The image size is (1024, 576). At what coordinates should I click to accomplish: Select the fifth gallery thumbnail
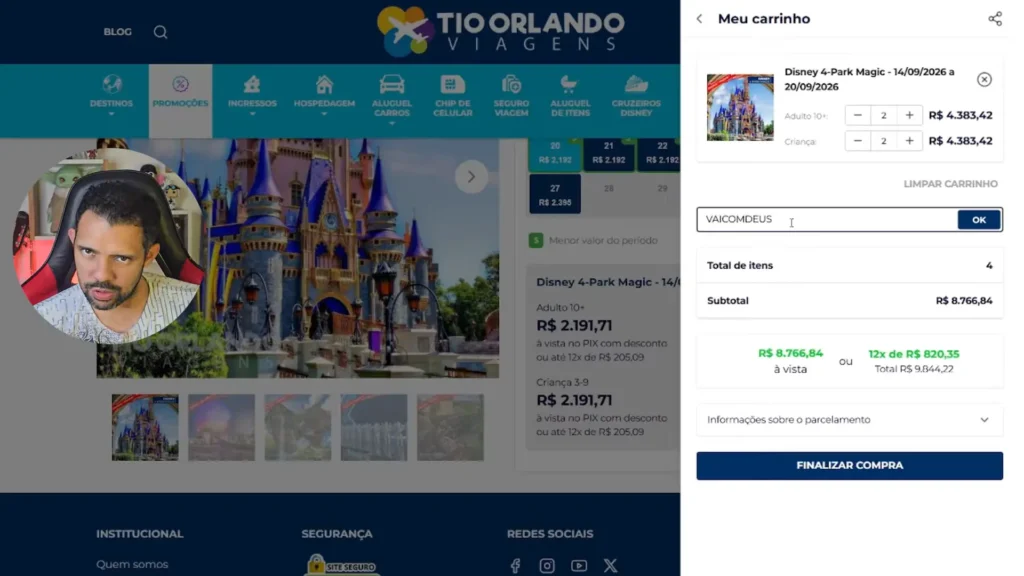(x=451, y=428)
